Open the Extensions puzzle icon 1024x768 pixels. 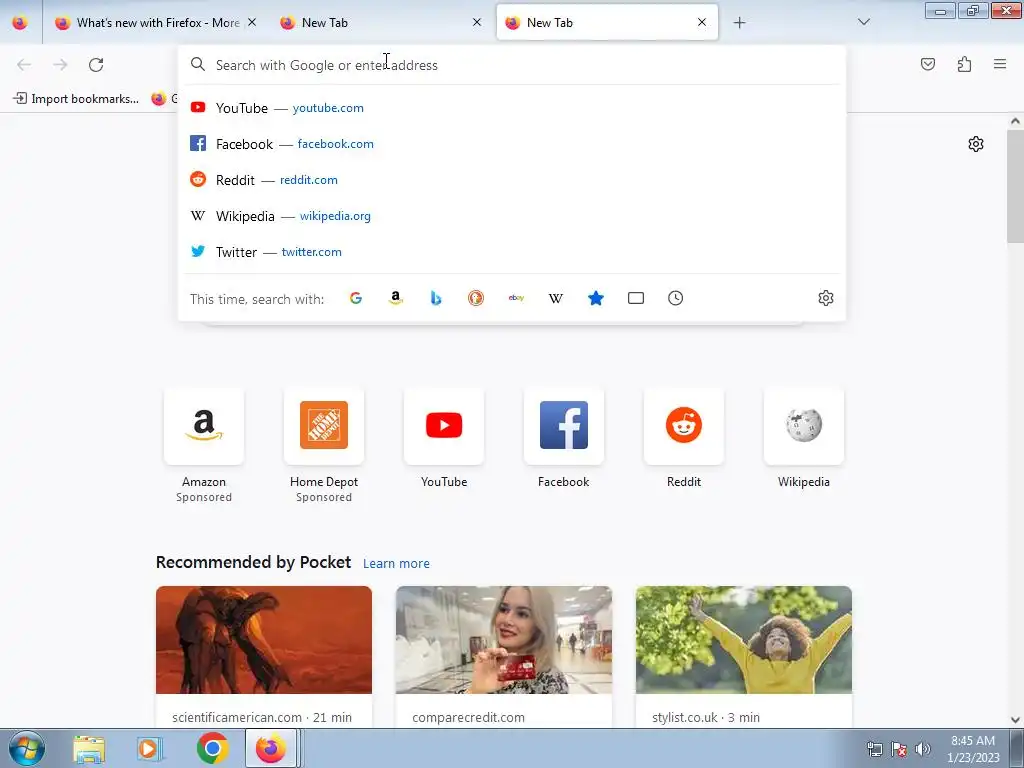964,64
